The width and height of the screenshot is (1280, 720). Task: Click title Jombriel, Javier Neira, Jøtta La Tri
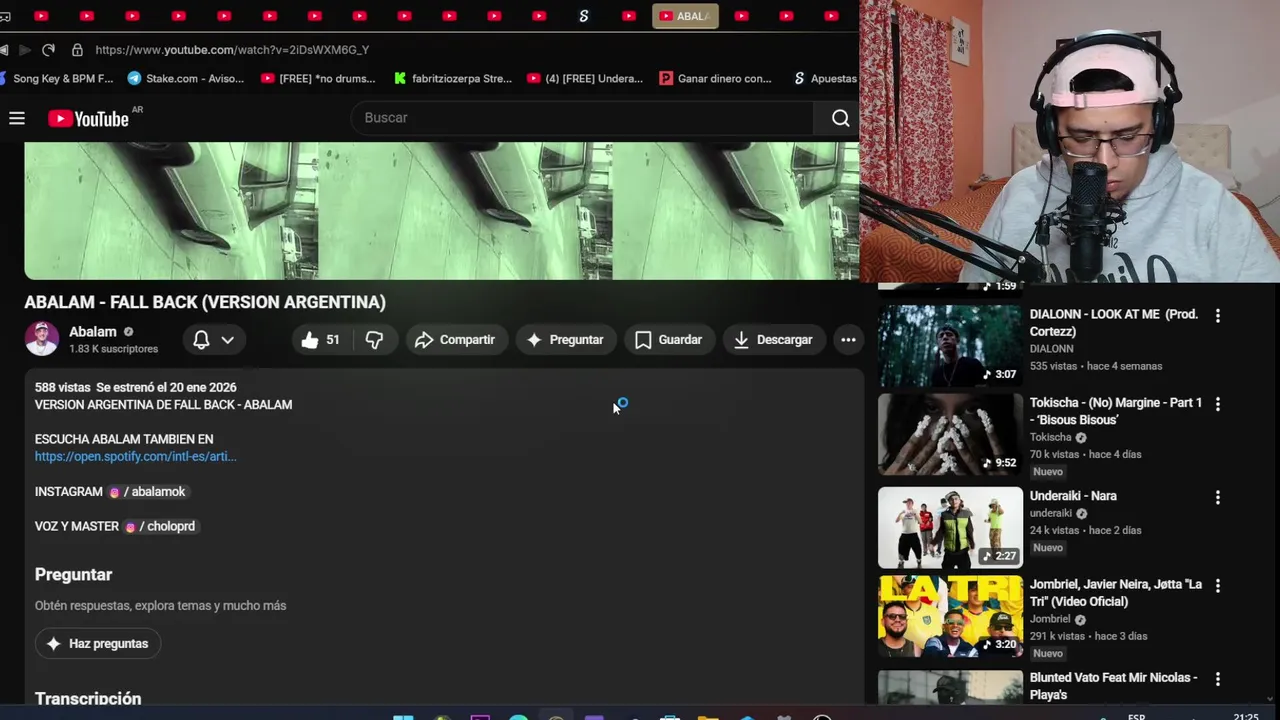[1116, 593]
